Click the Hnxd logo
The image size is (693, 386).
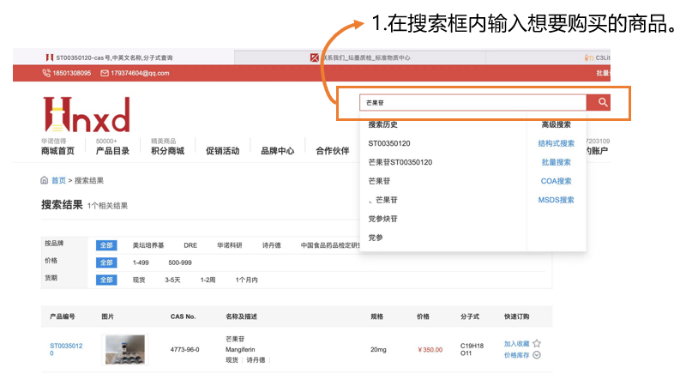[x=87, y=115]
